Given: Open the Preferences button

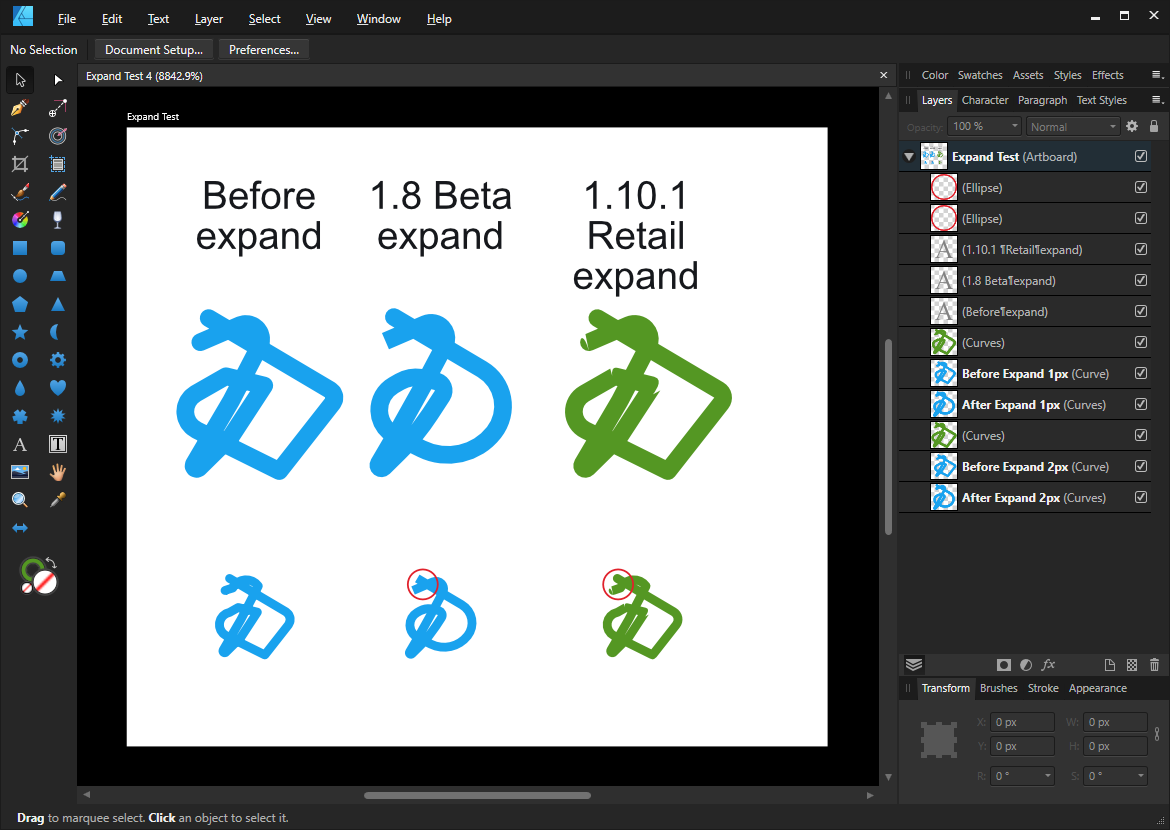Looking at the screenshot, I should click(x=264, y=50).
